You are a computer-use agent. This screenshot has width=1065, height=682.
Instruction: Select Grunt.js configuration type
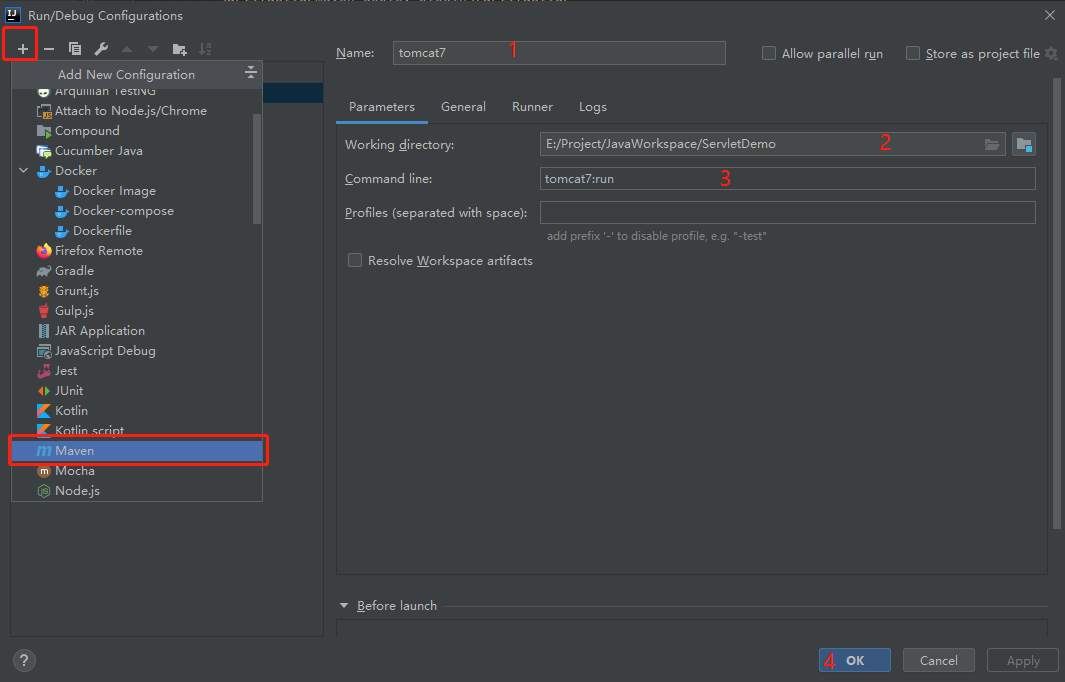[x=137, y=291]
